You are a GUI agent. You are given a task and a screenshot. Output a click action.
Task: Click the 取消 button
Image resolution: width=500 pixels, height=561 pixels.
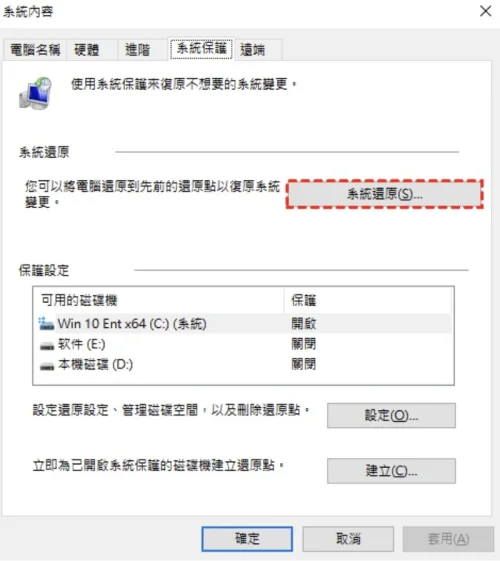348,538
